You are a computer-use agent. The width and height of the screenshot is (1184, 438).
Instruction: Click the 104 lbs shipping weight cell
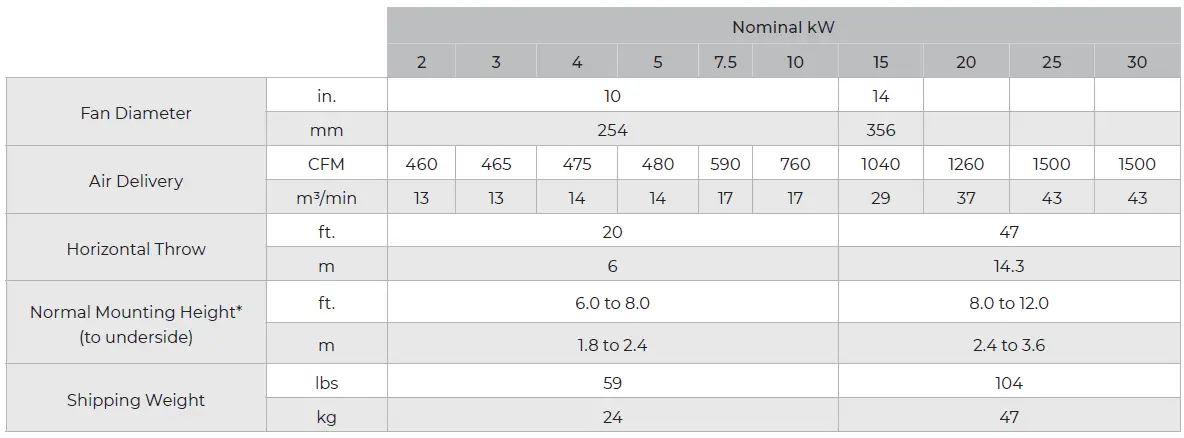1009,383
